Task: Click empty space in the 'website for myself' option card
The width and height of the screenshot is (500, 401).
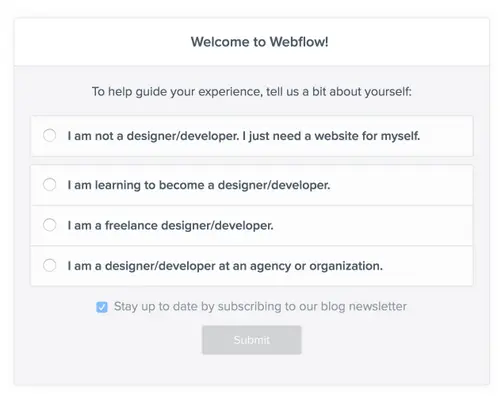Action: click(447, 136)
